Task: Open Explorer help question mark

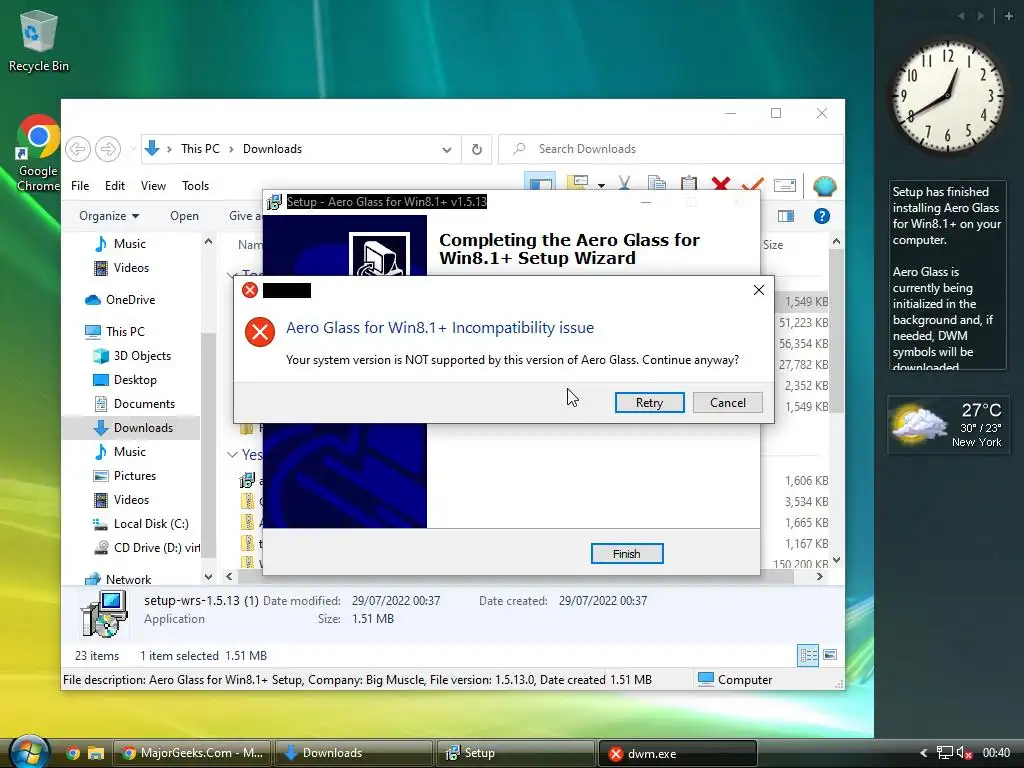Action: click(822, 216)
